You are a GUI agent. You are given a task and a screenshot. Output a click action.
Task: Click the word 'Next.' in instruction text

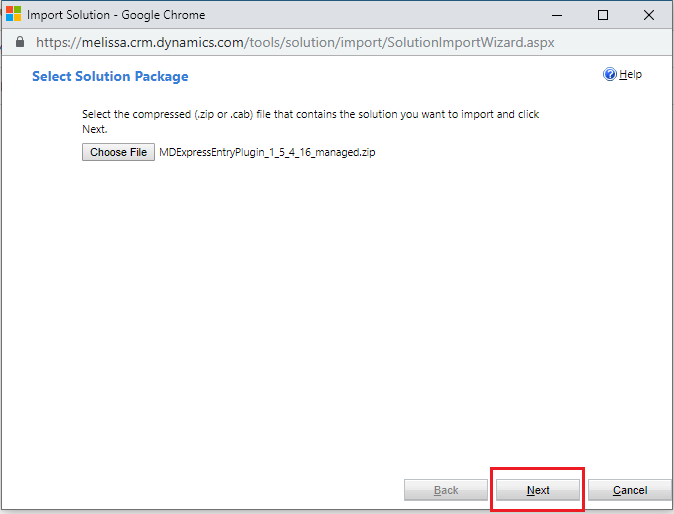point(95,130)
